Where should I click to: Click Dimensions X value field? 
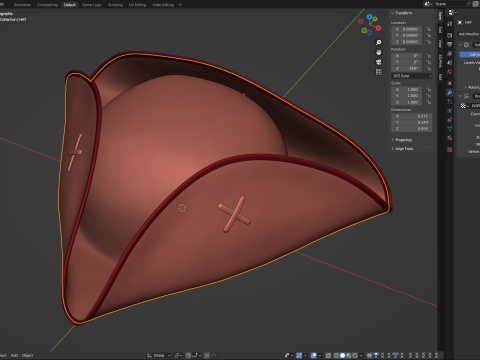click(x=412, y=116)
